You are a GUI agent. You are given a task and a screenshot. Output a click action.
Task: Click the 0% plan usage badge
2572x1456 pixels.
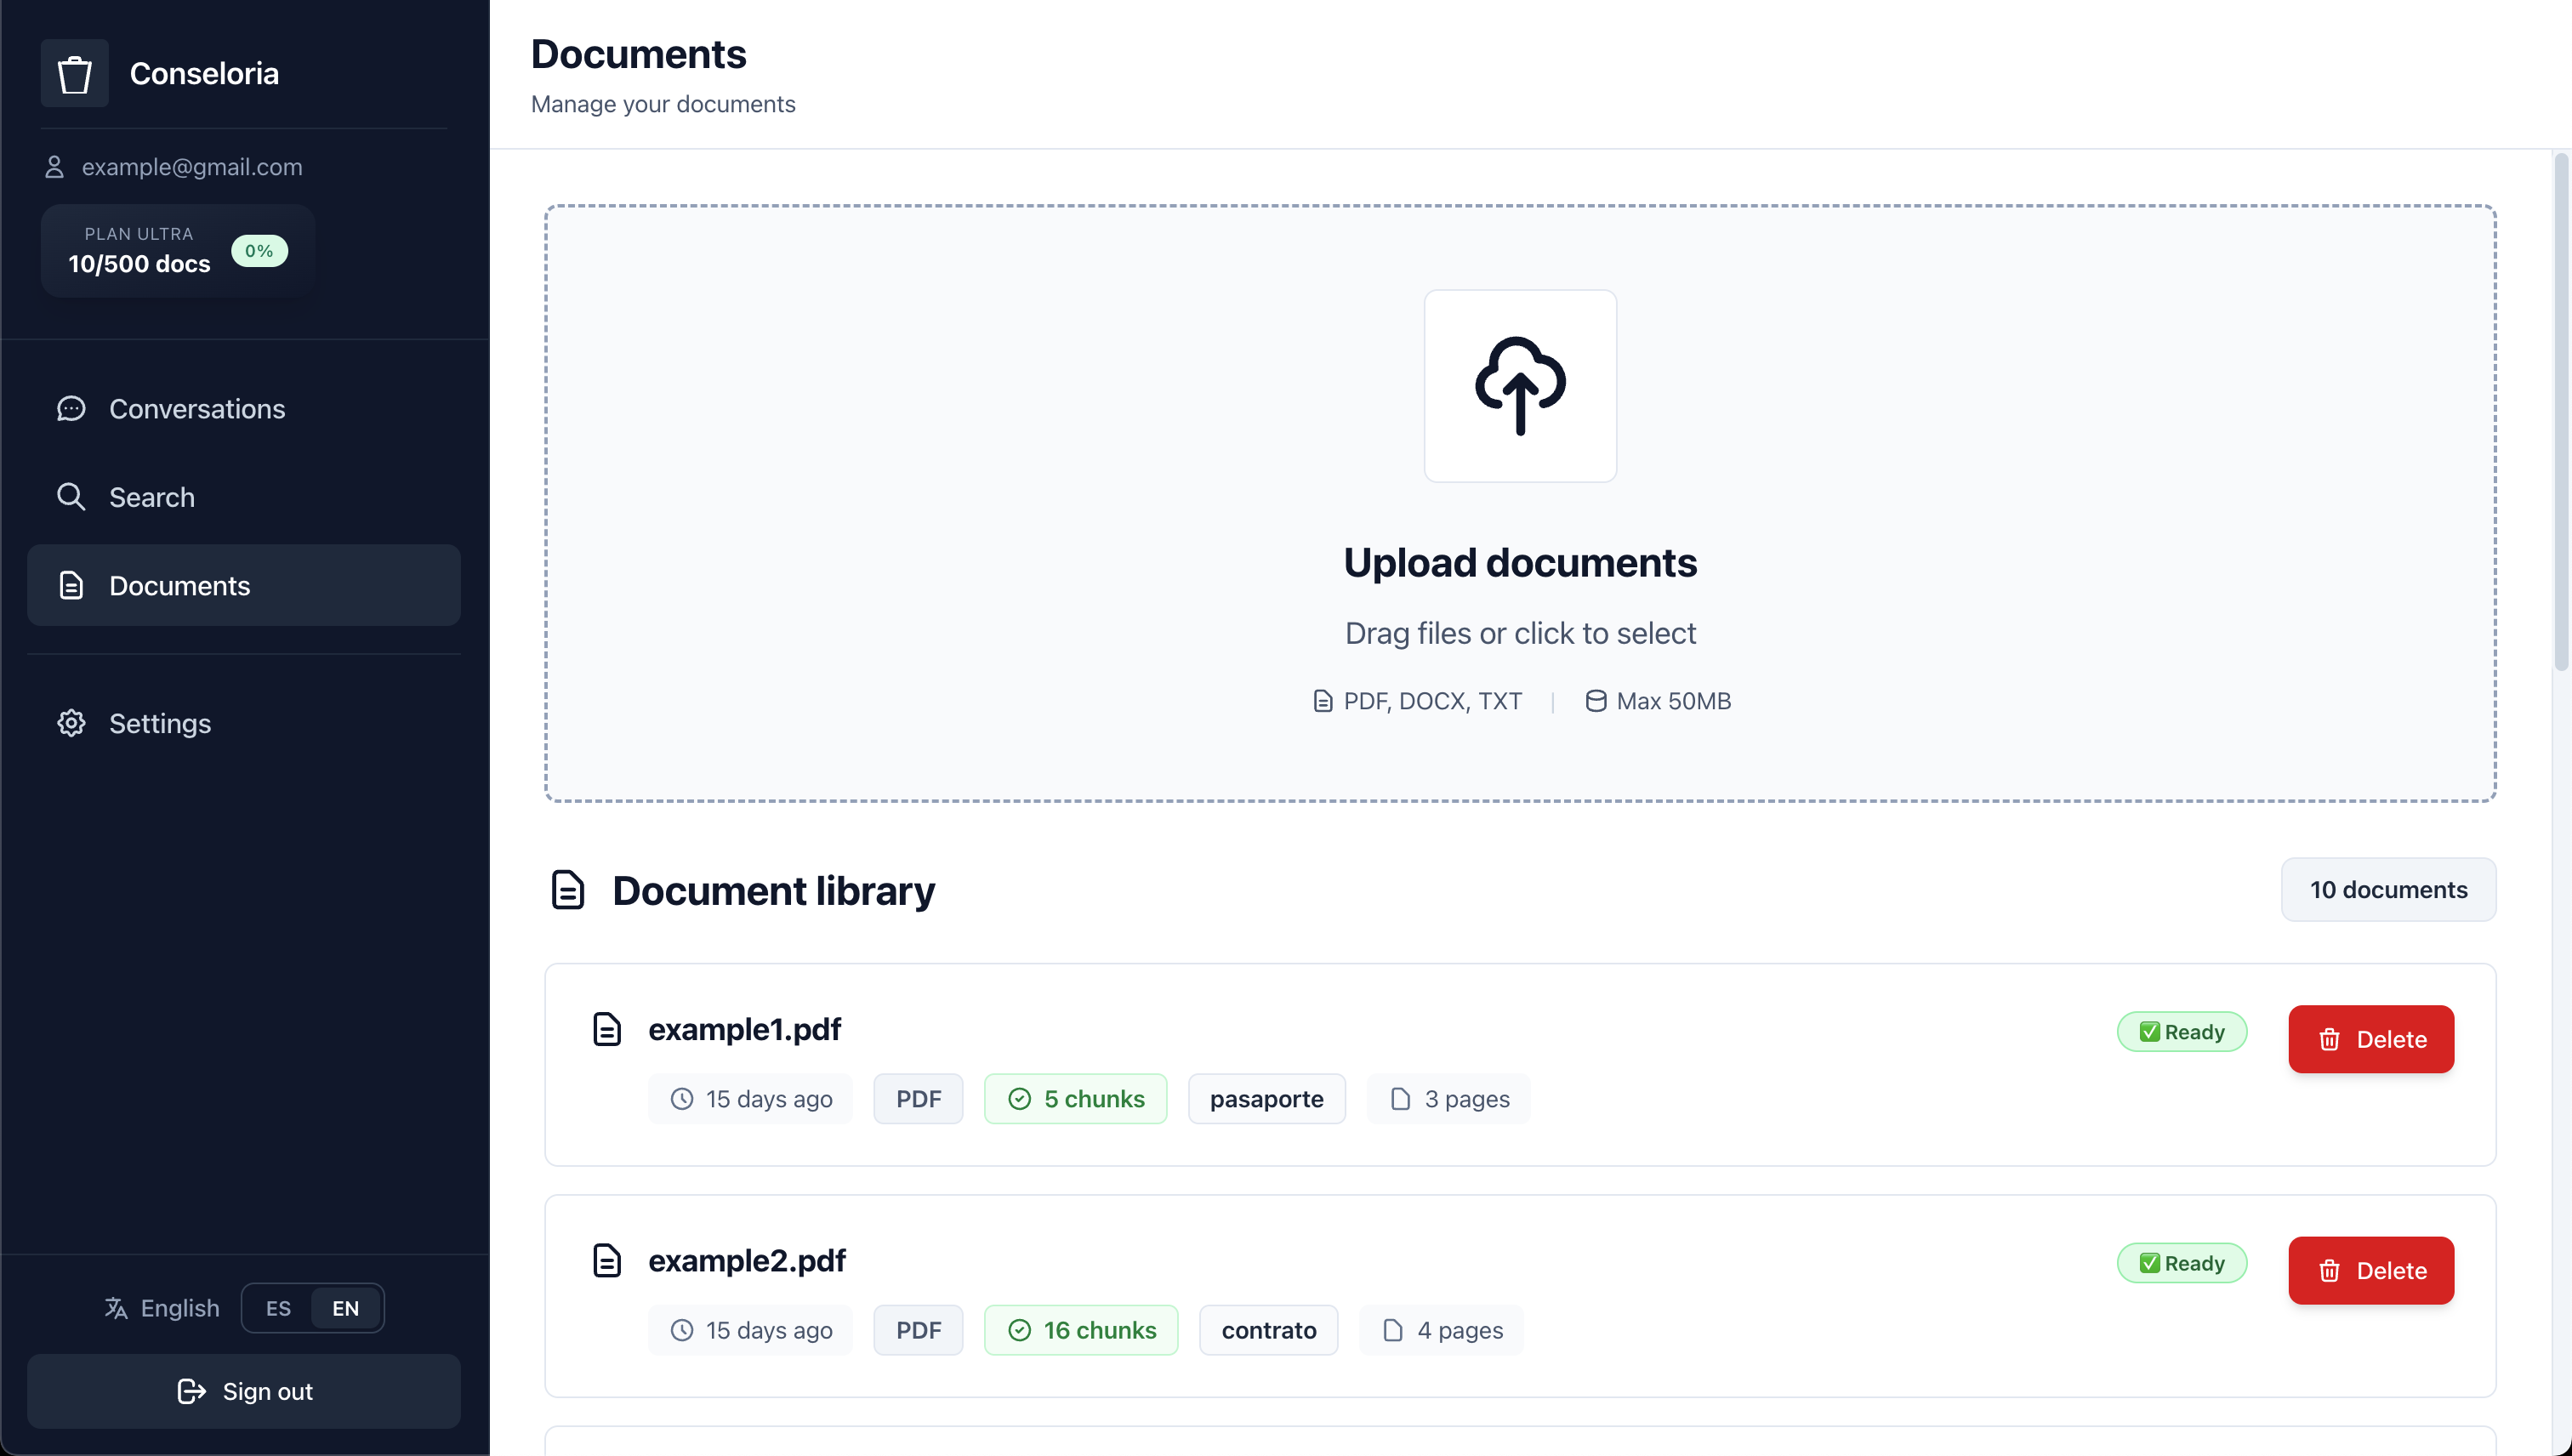point(259,251)
